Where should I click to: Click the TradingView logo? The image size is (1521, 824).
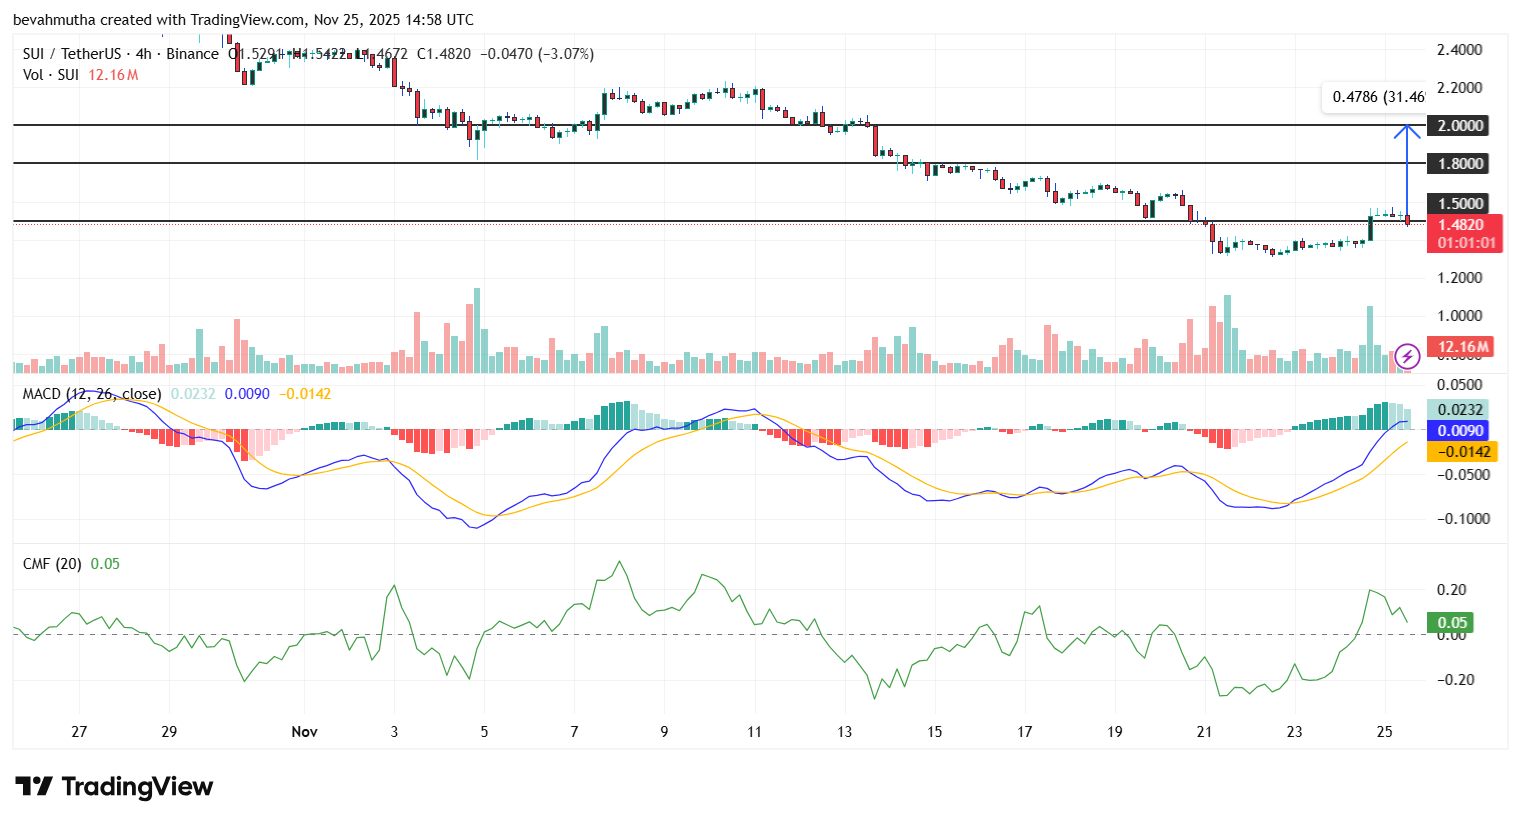click(x=110, y=788)
